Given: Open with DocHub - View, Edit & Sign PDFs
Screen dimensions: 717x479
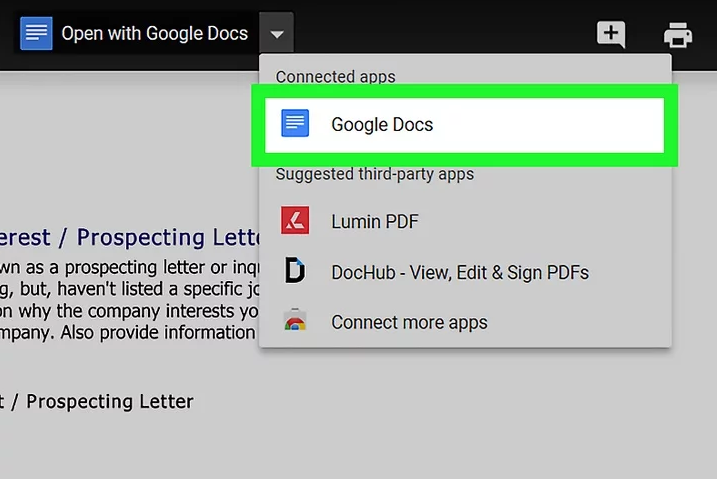Looking at the screenshot, I should 459,272.
